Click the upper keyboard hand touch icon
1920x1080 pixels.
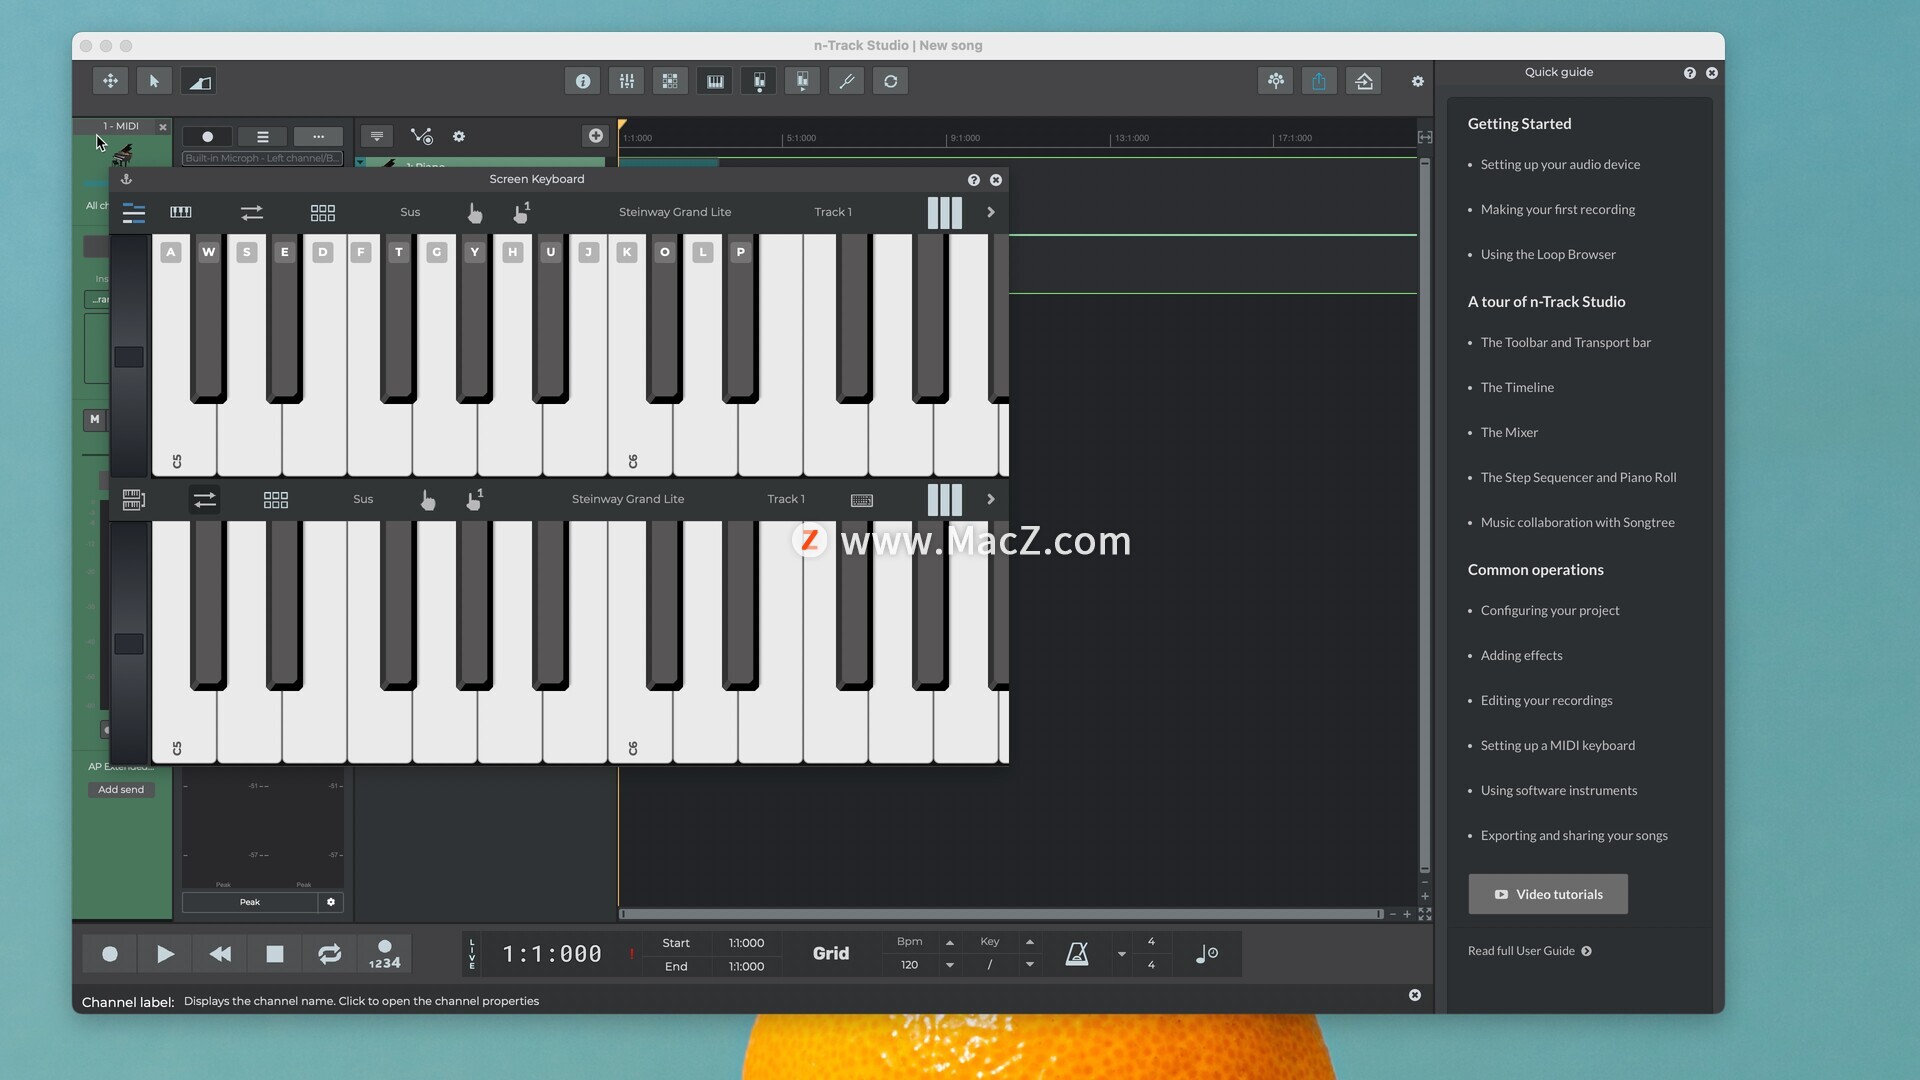coord(475,212)
